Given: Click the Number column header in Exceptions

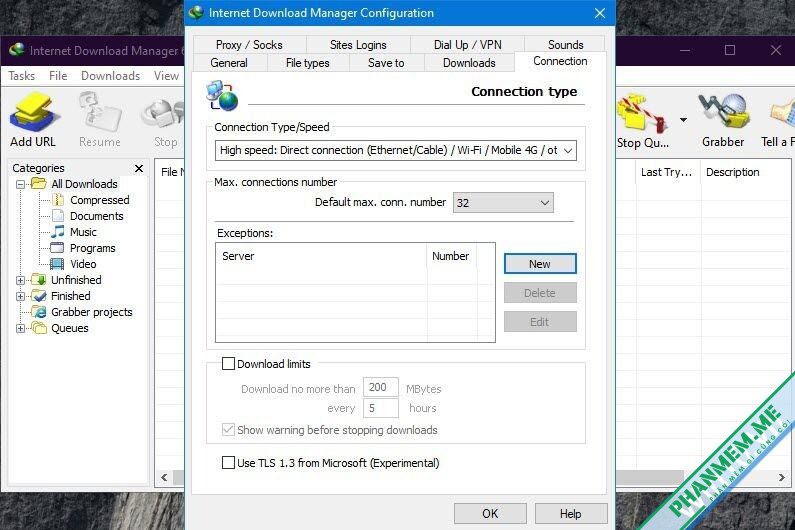Looking at the screenshot, I should (452, 256).
